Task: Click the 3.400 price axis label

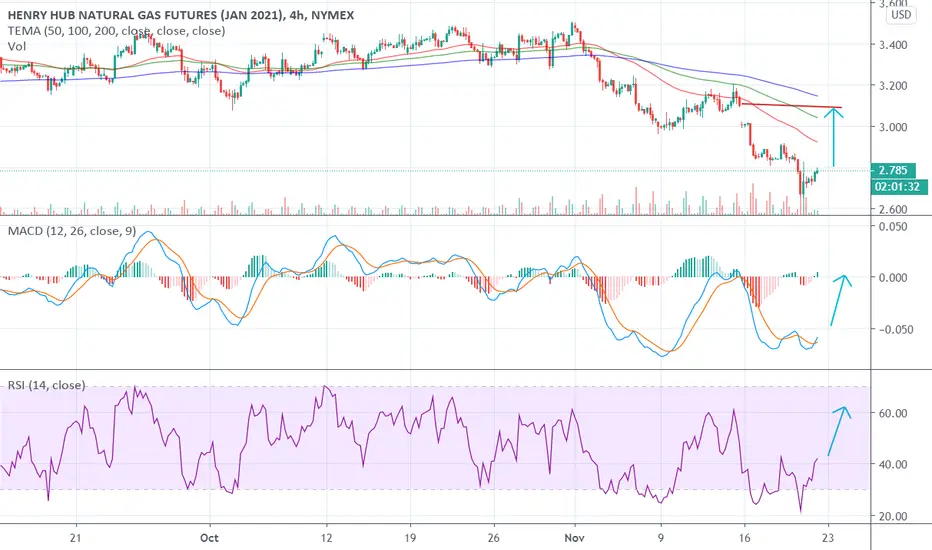Action: click(893, 45)
